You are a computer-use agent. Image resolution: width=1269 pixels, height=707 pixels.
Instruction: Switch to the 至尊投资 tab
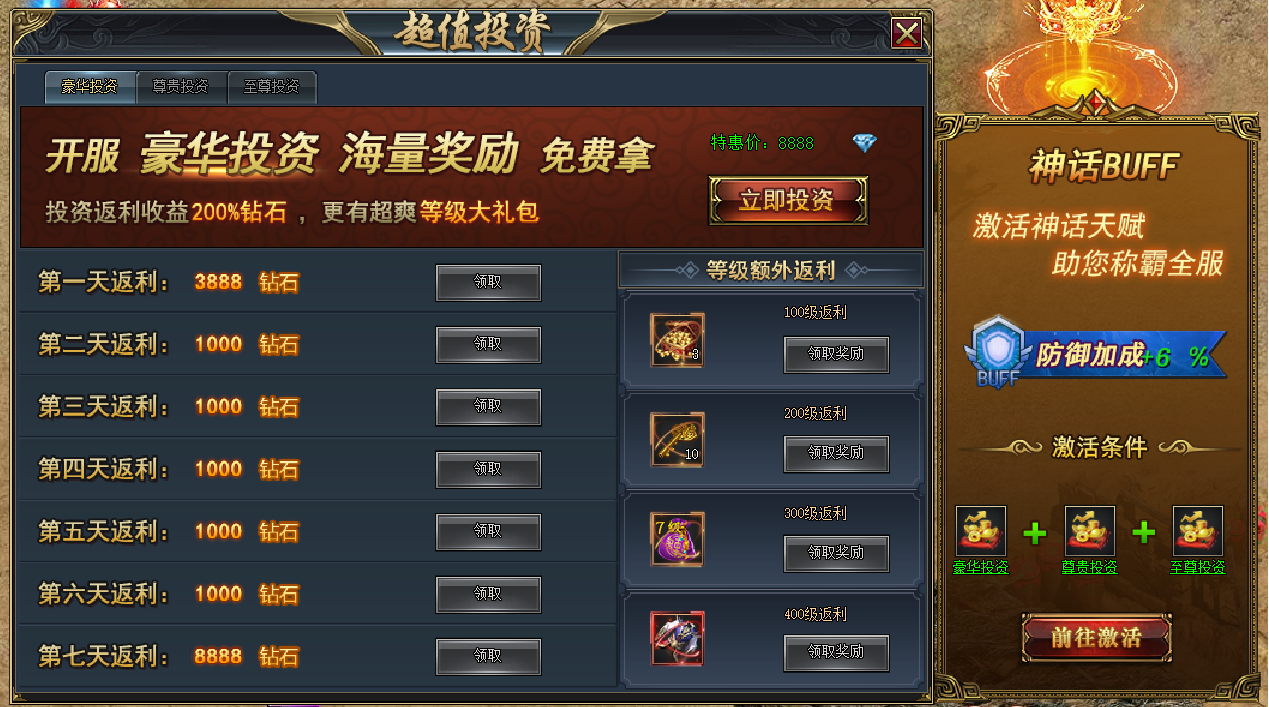point(272,87)
